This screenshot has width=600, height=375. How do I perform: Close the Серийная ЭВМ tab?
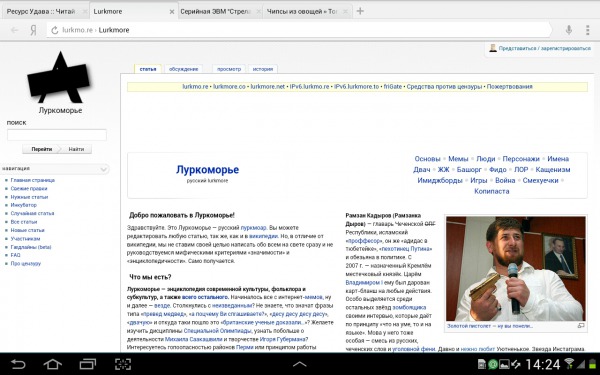[x=259, y=12]
